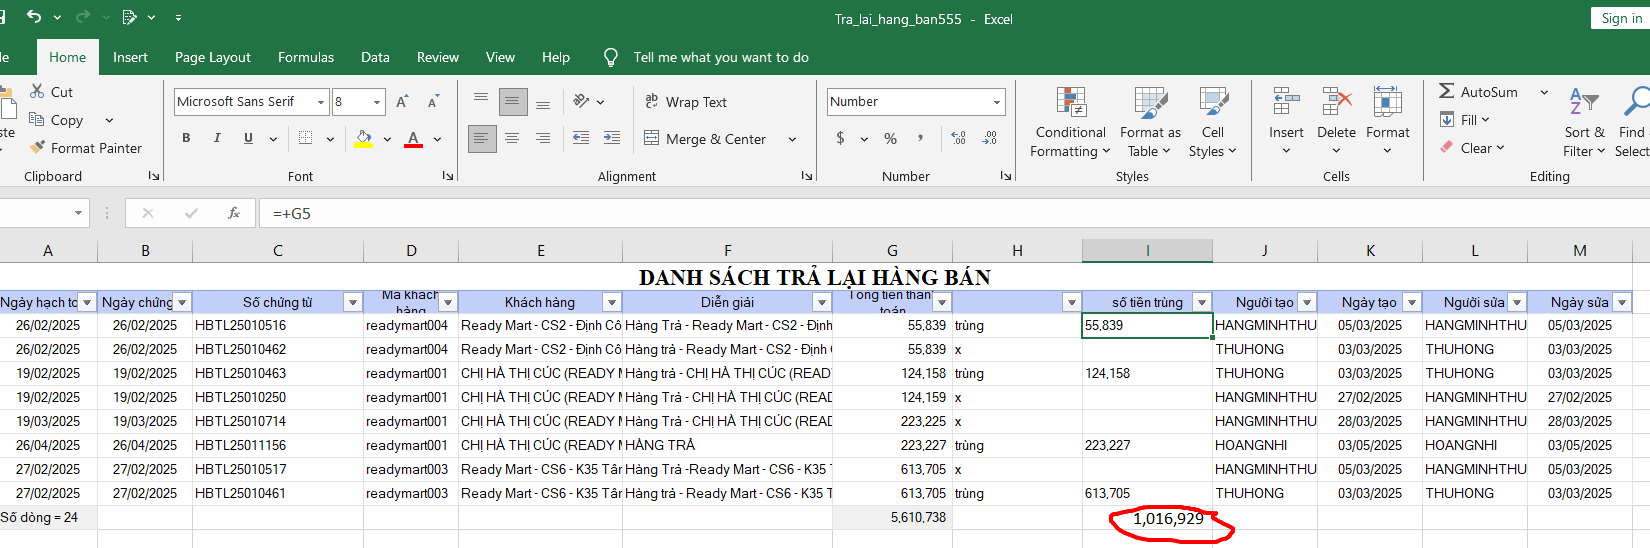Toggle Bold formatting
Screen dimensions: 1650x548
click(186, 138)
